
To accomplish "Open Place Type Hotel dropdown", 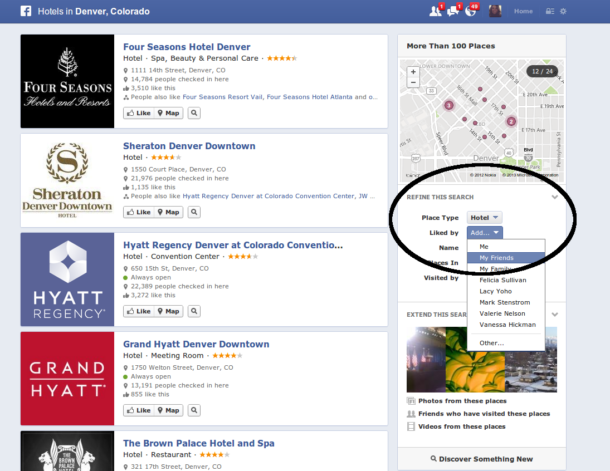I will click(486, 217).
